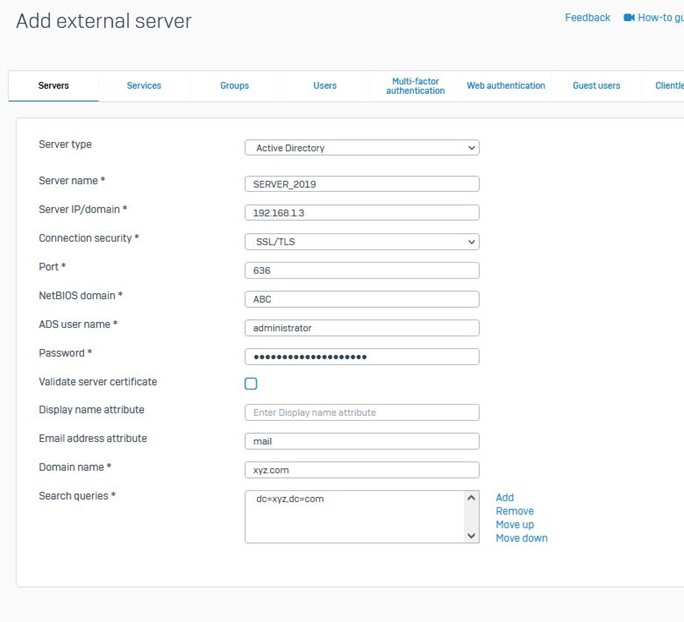Click Move up for search query
The height and width of the screenshot is (622, 684).
(514, 525)
